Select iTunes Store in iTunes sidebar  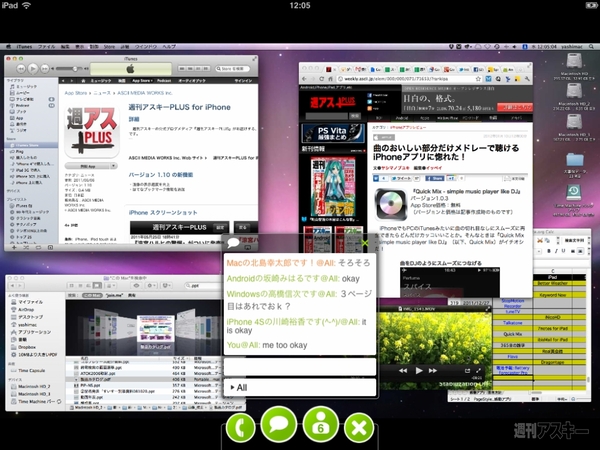pyautogui.click(x=30, y=145)
